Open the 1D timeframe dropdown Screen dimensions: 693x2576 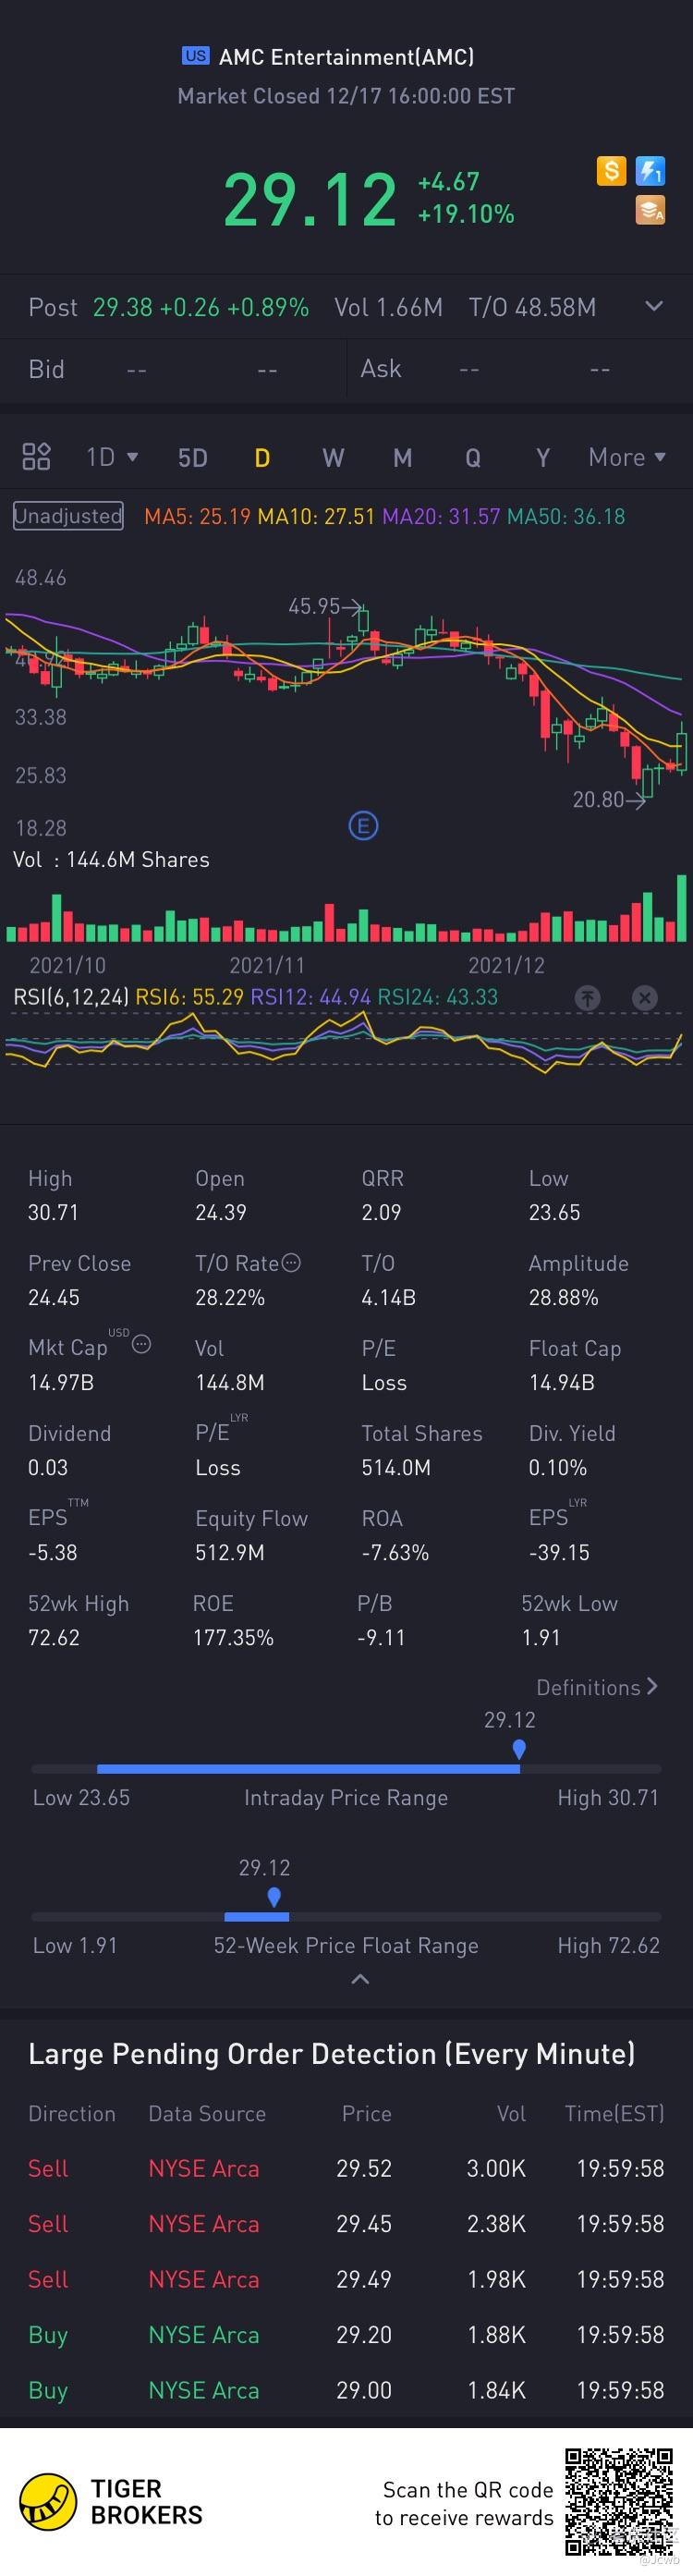(111, 457)
